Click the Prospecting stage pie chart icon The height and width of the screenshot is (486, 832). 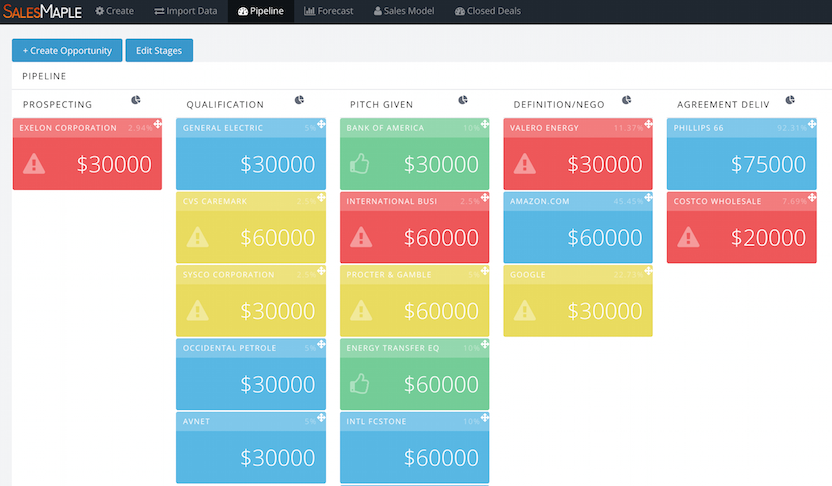point(136,100)
